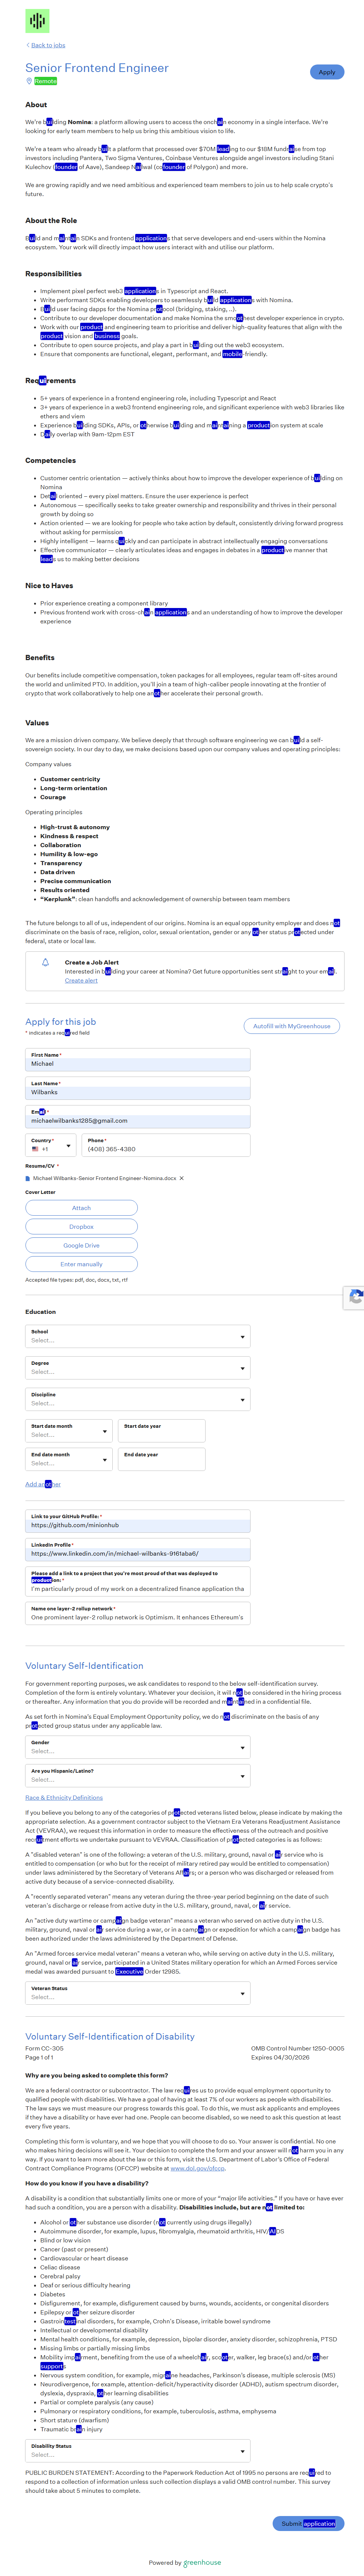Viewport: 364px width, 2576px height.
Task: Remove the uploaded resume with the X icon
Action: point(181,1178)
